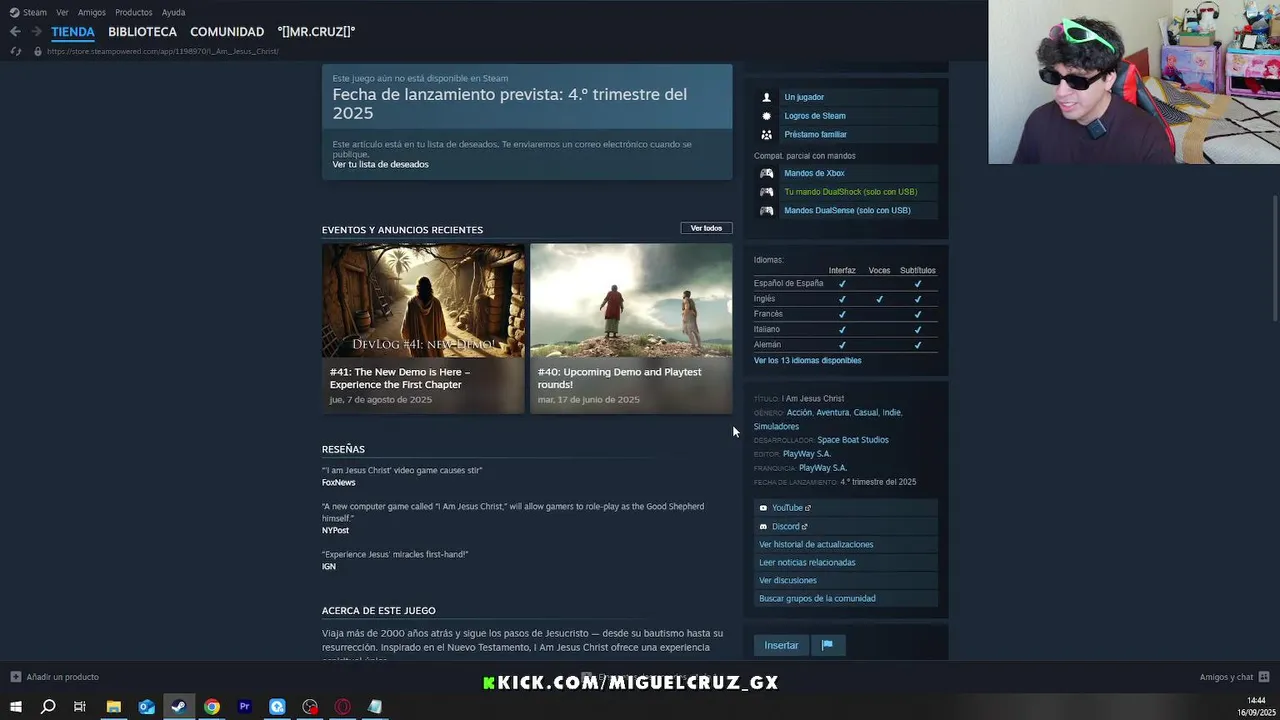Open the Windows Start menu
The height and width of the screenshot is (720, 1280).
(16, 707)
